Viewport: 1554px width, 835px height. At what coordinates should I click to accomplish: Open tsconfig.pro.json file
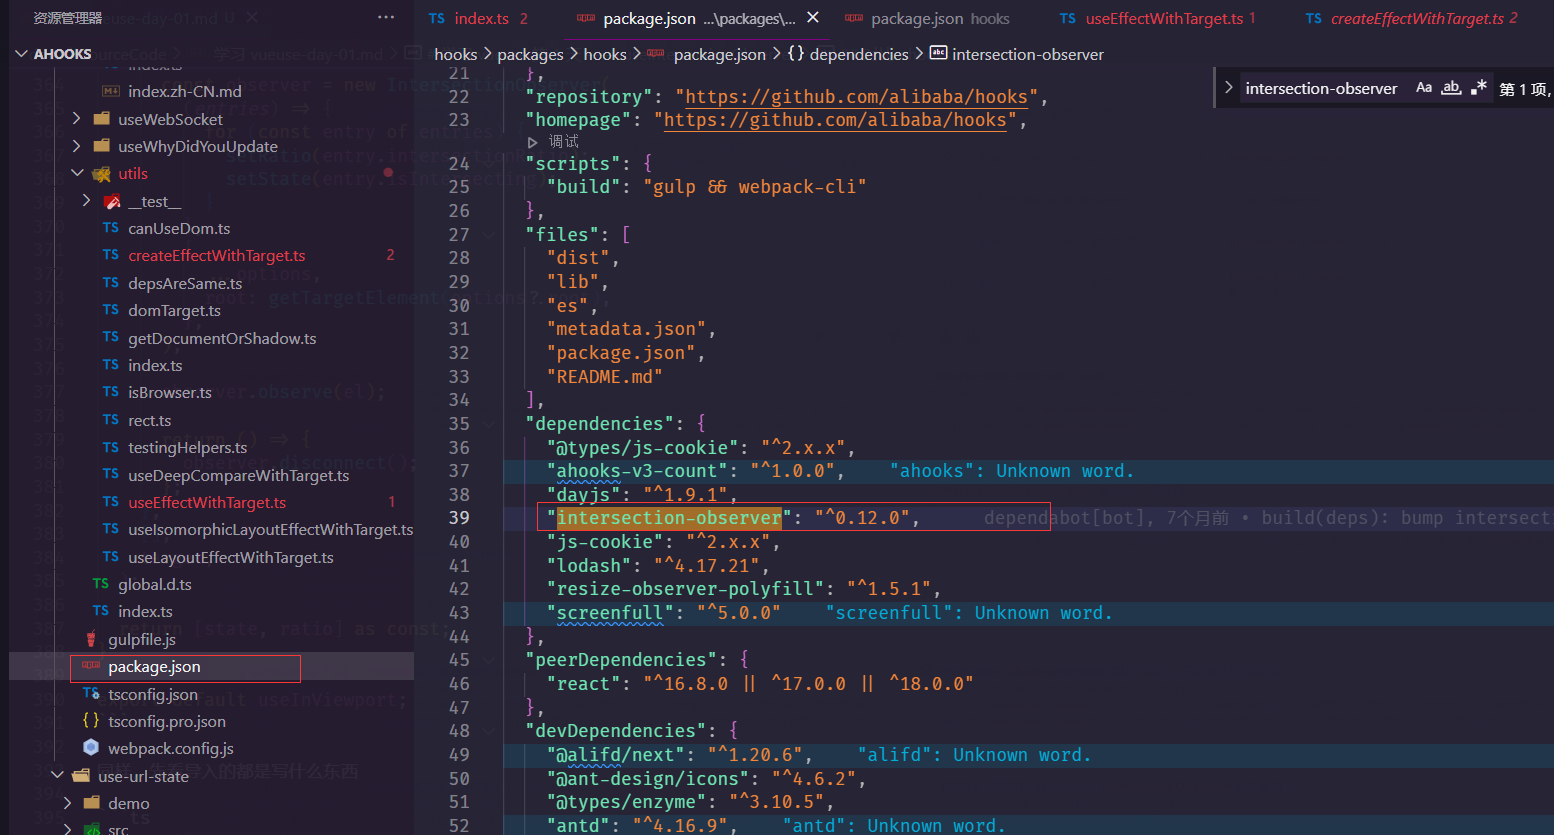[166, 721]
